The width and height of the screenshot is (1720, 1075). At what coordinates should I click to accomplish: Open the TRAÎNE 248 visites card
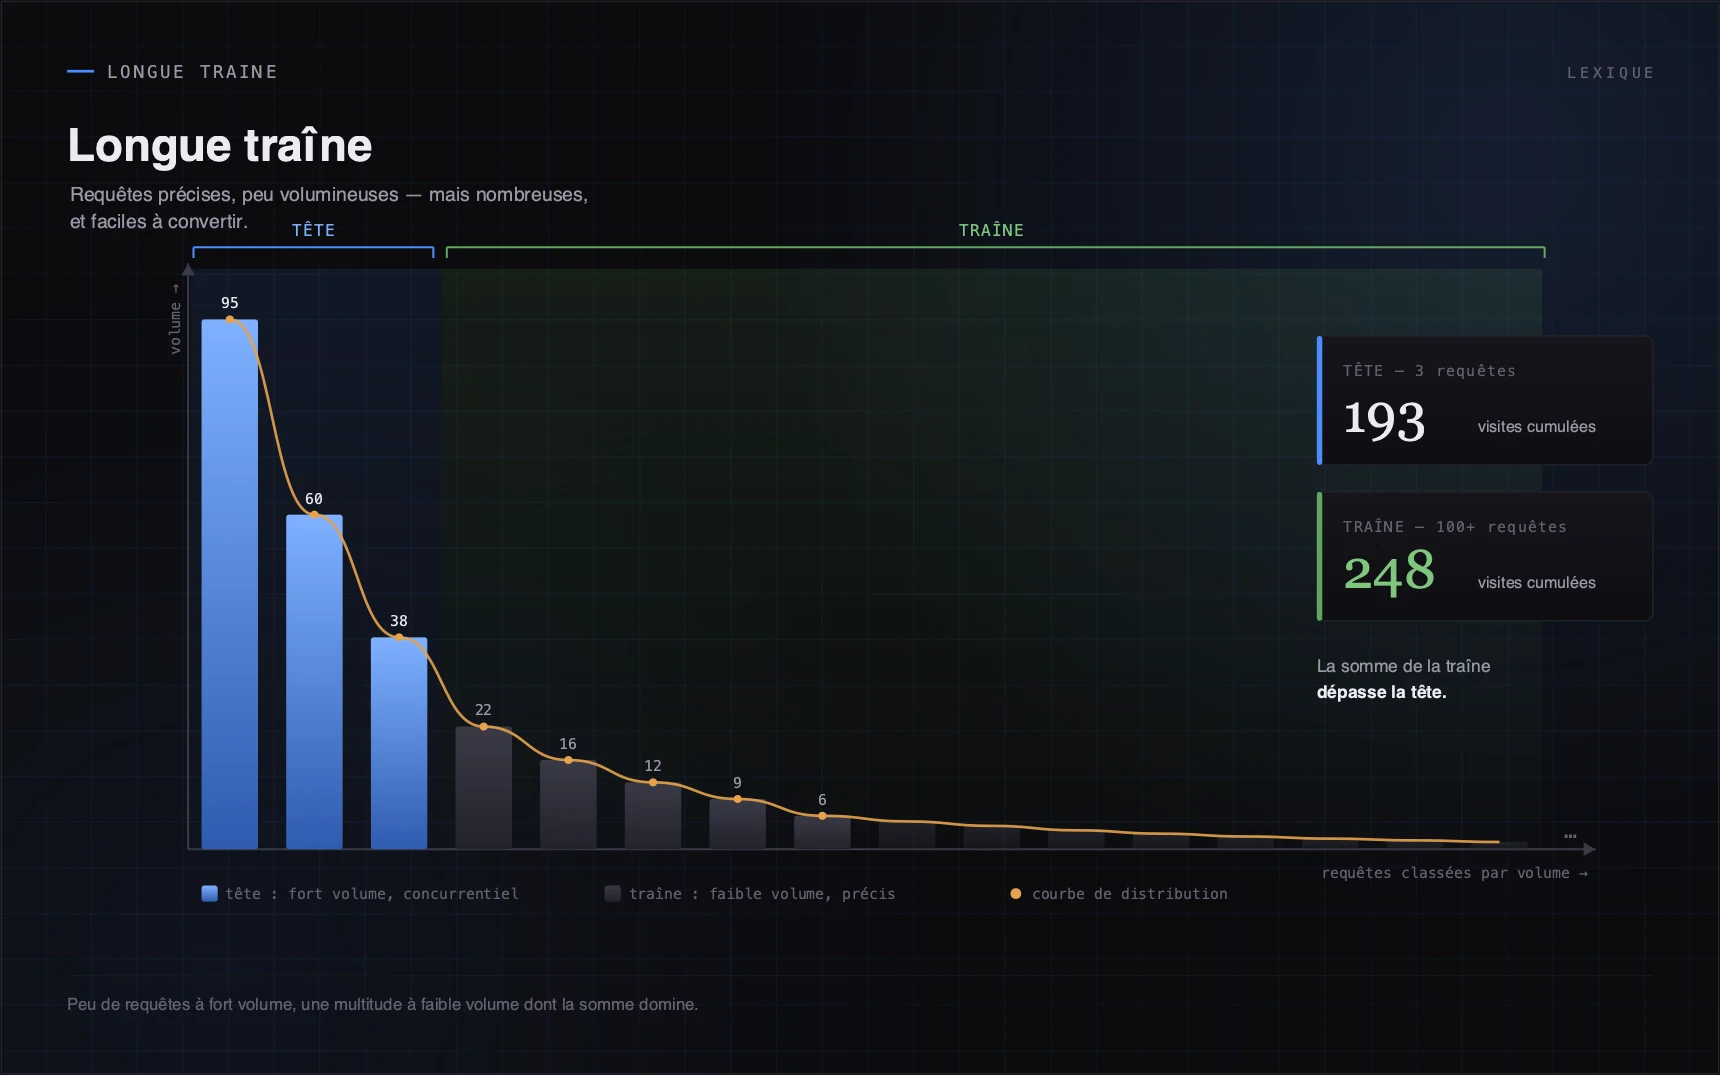[1485, 556]
